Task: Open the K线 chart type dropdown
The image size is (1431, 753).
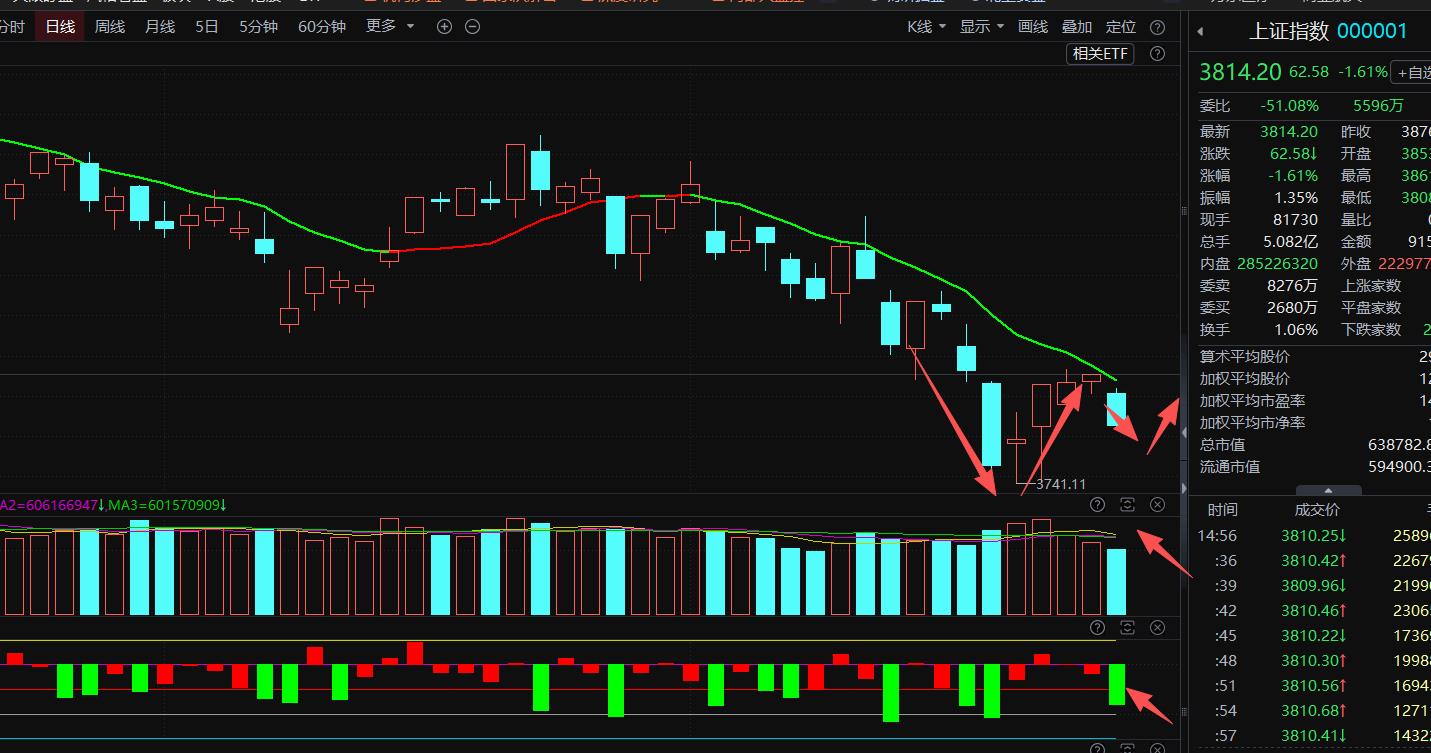Action: coord(926,27)
